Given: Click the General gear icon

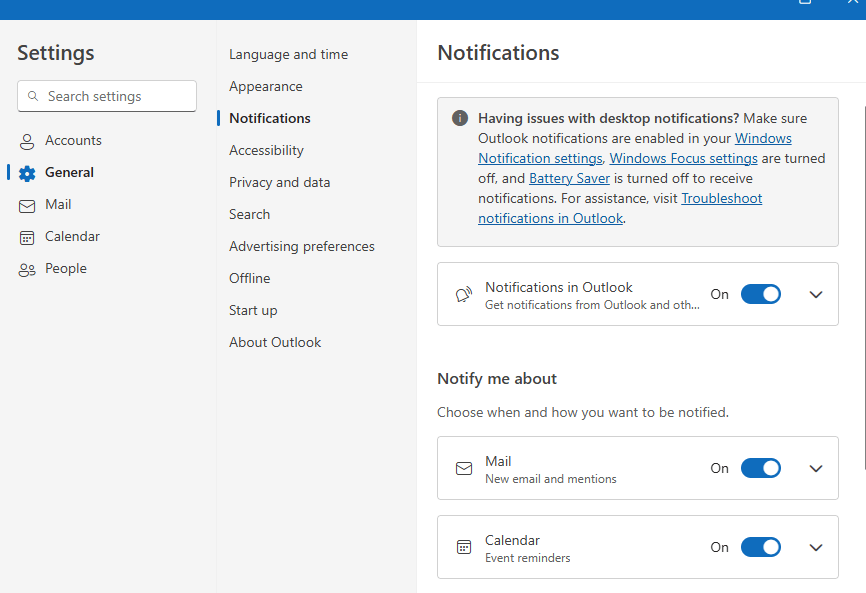Looking at the screenshot, I should click(28, 172).
